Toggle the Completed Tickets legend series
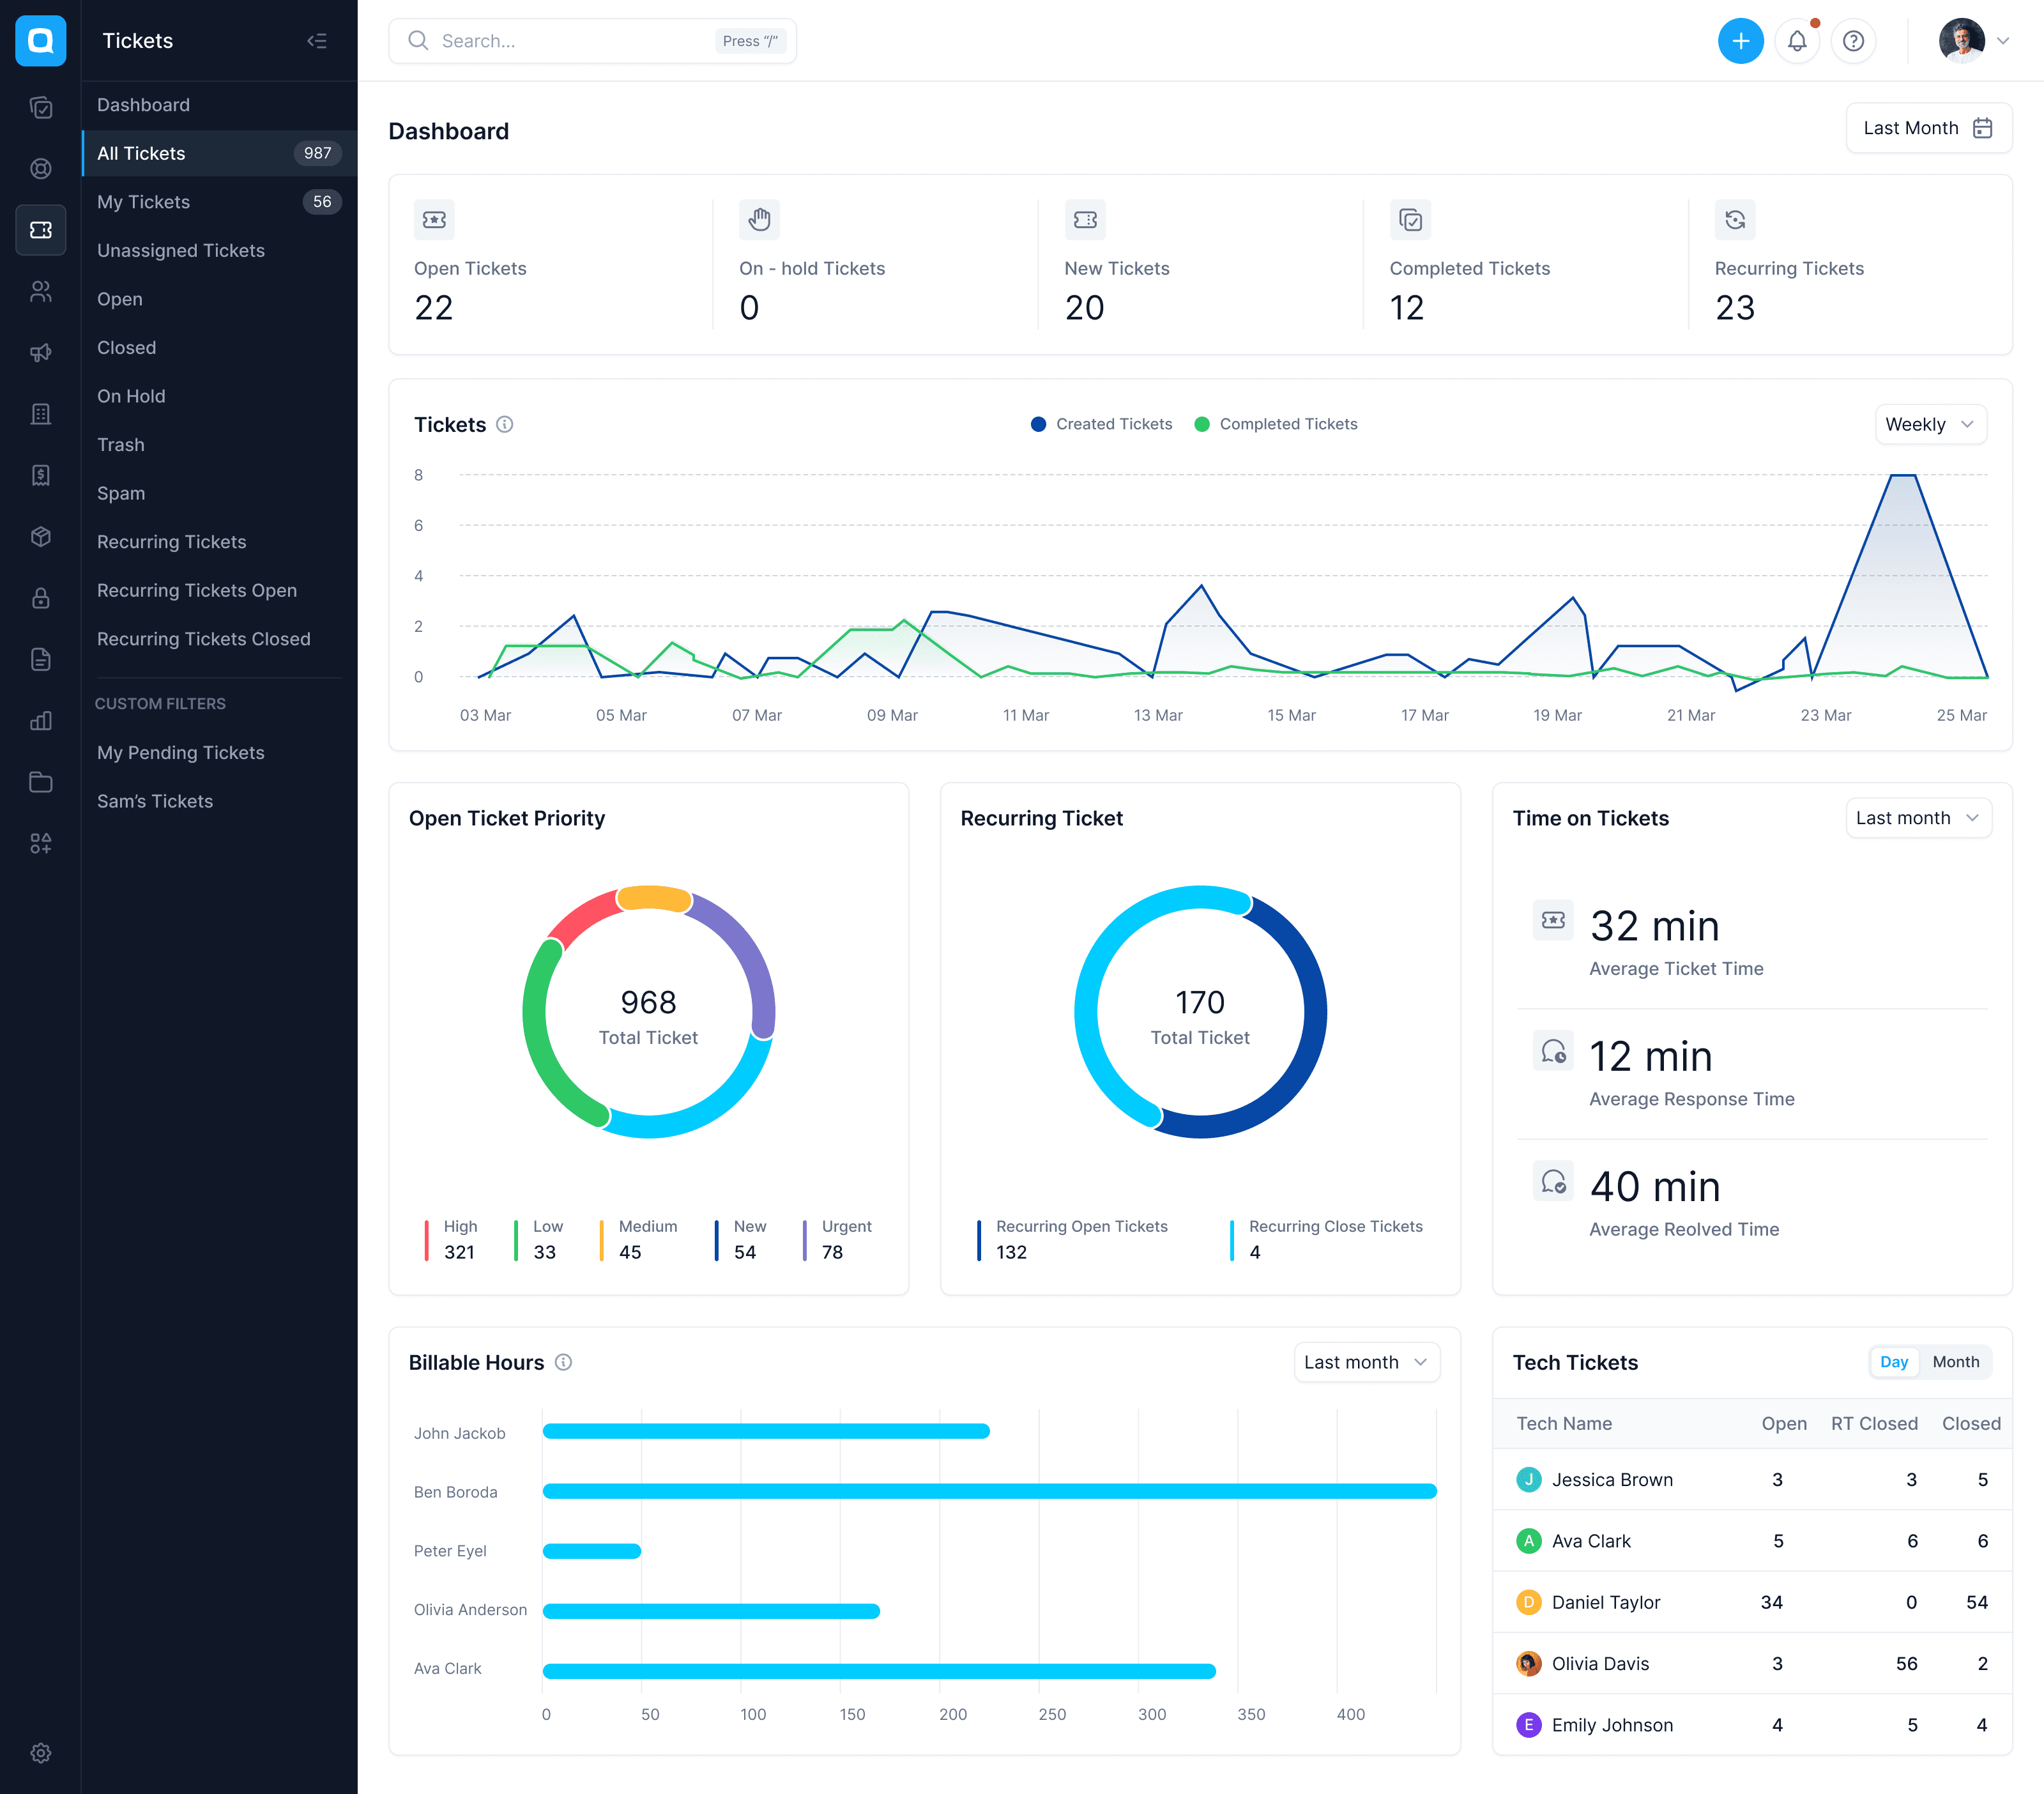2044x1794 pixels. click(x=1276, y=424)
